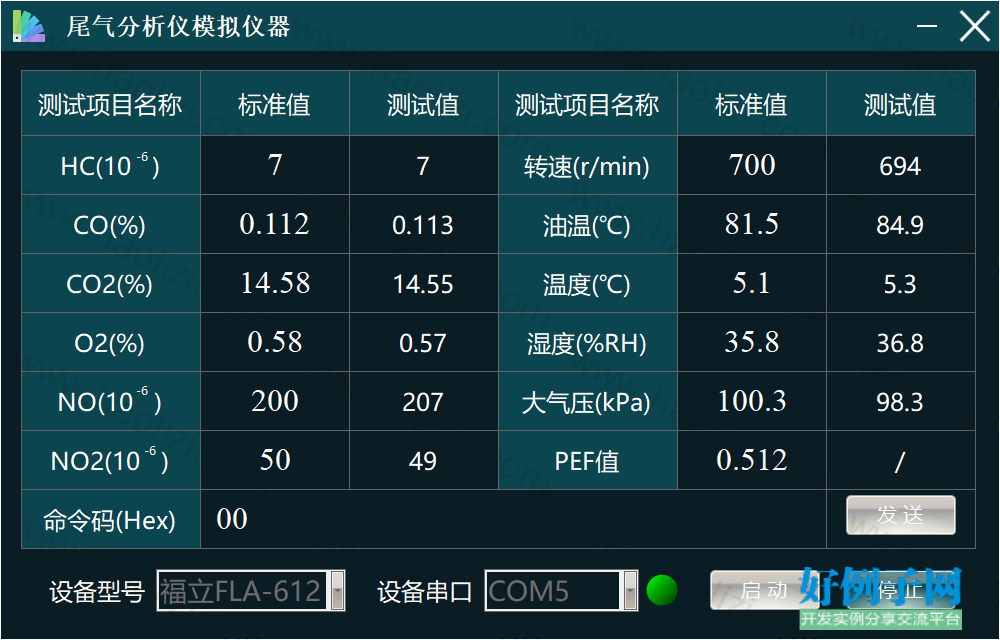
Task: Edit 温度 standard value 5.1
Action: click(x=752, y=283)
